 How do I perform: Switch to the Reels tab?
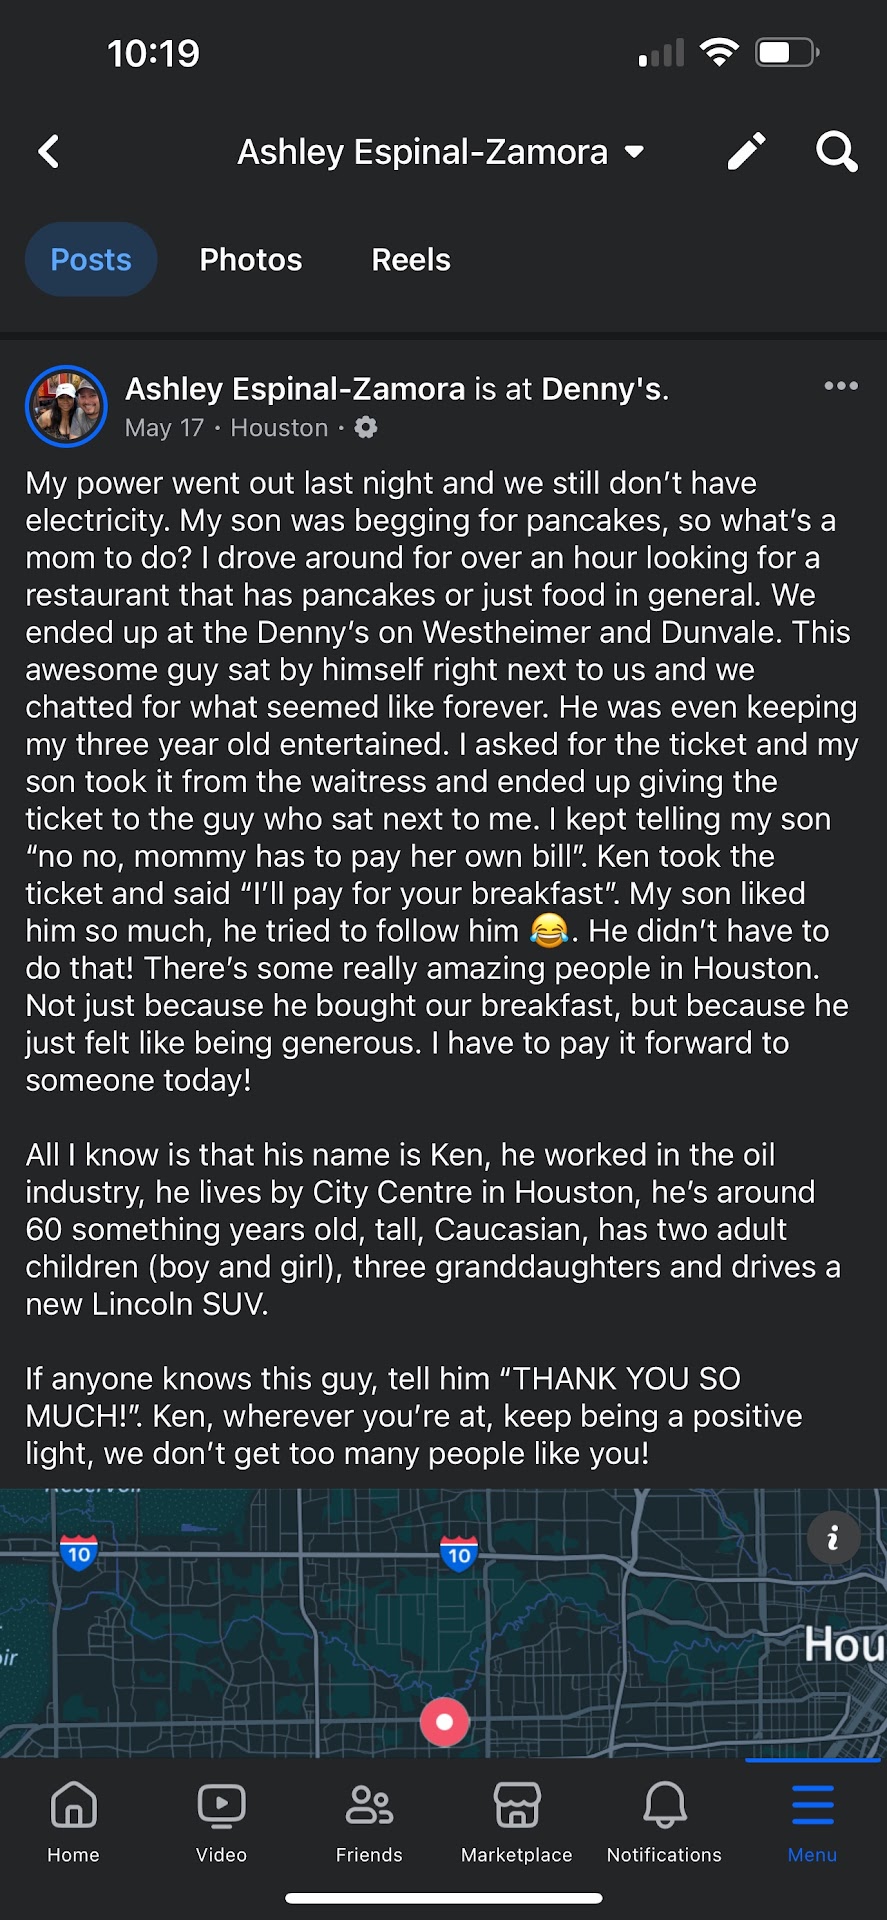pos(411,260)
